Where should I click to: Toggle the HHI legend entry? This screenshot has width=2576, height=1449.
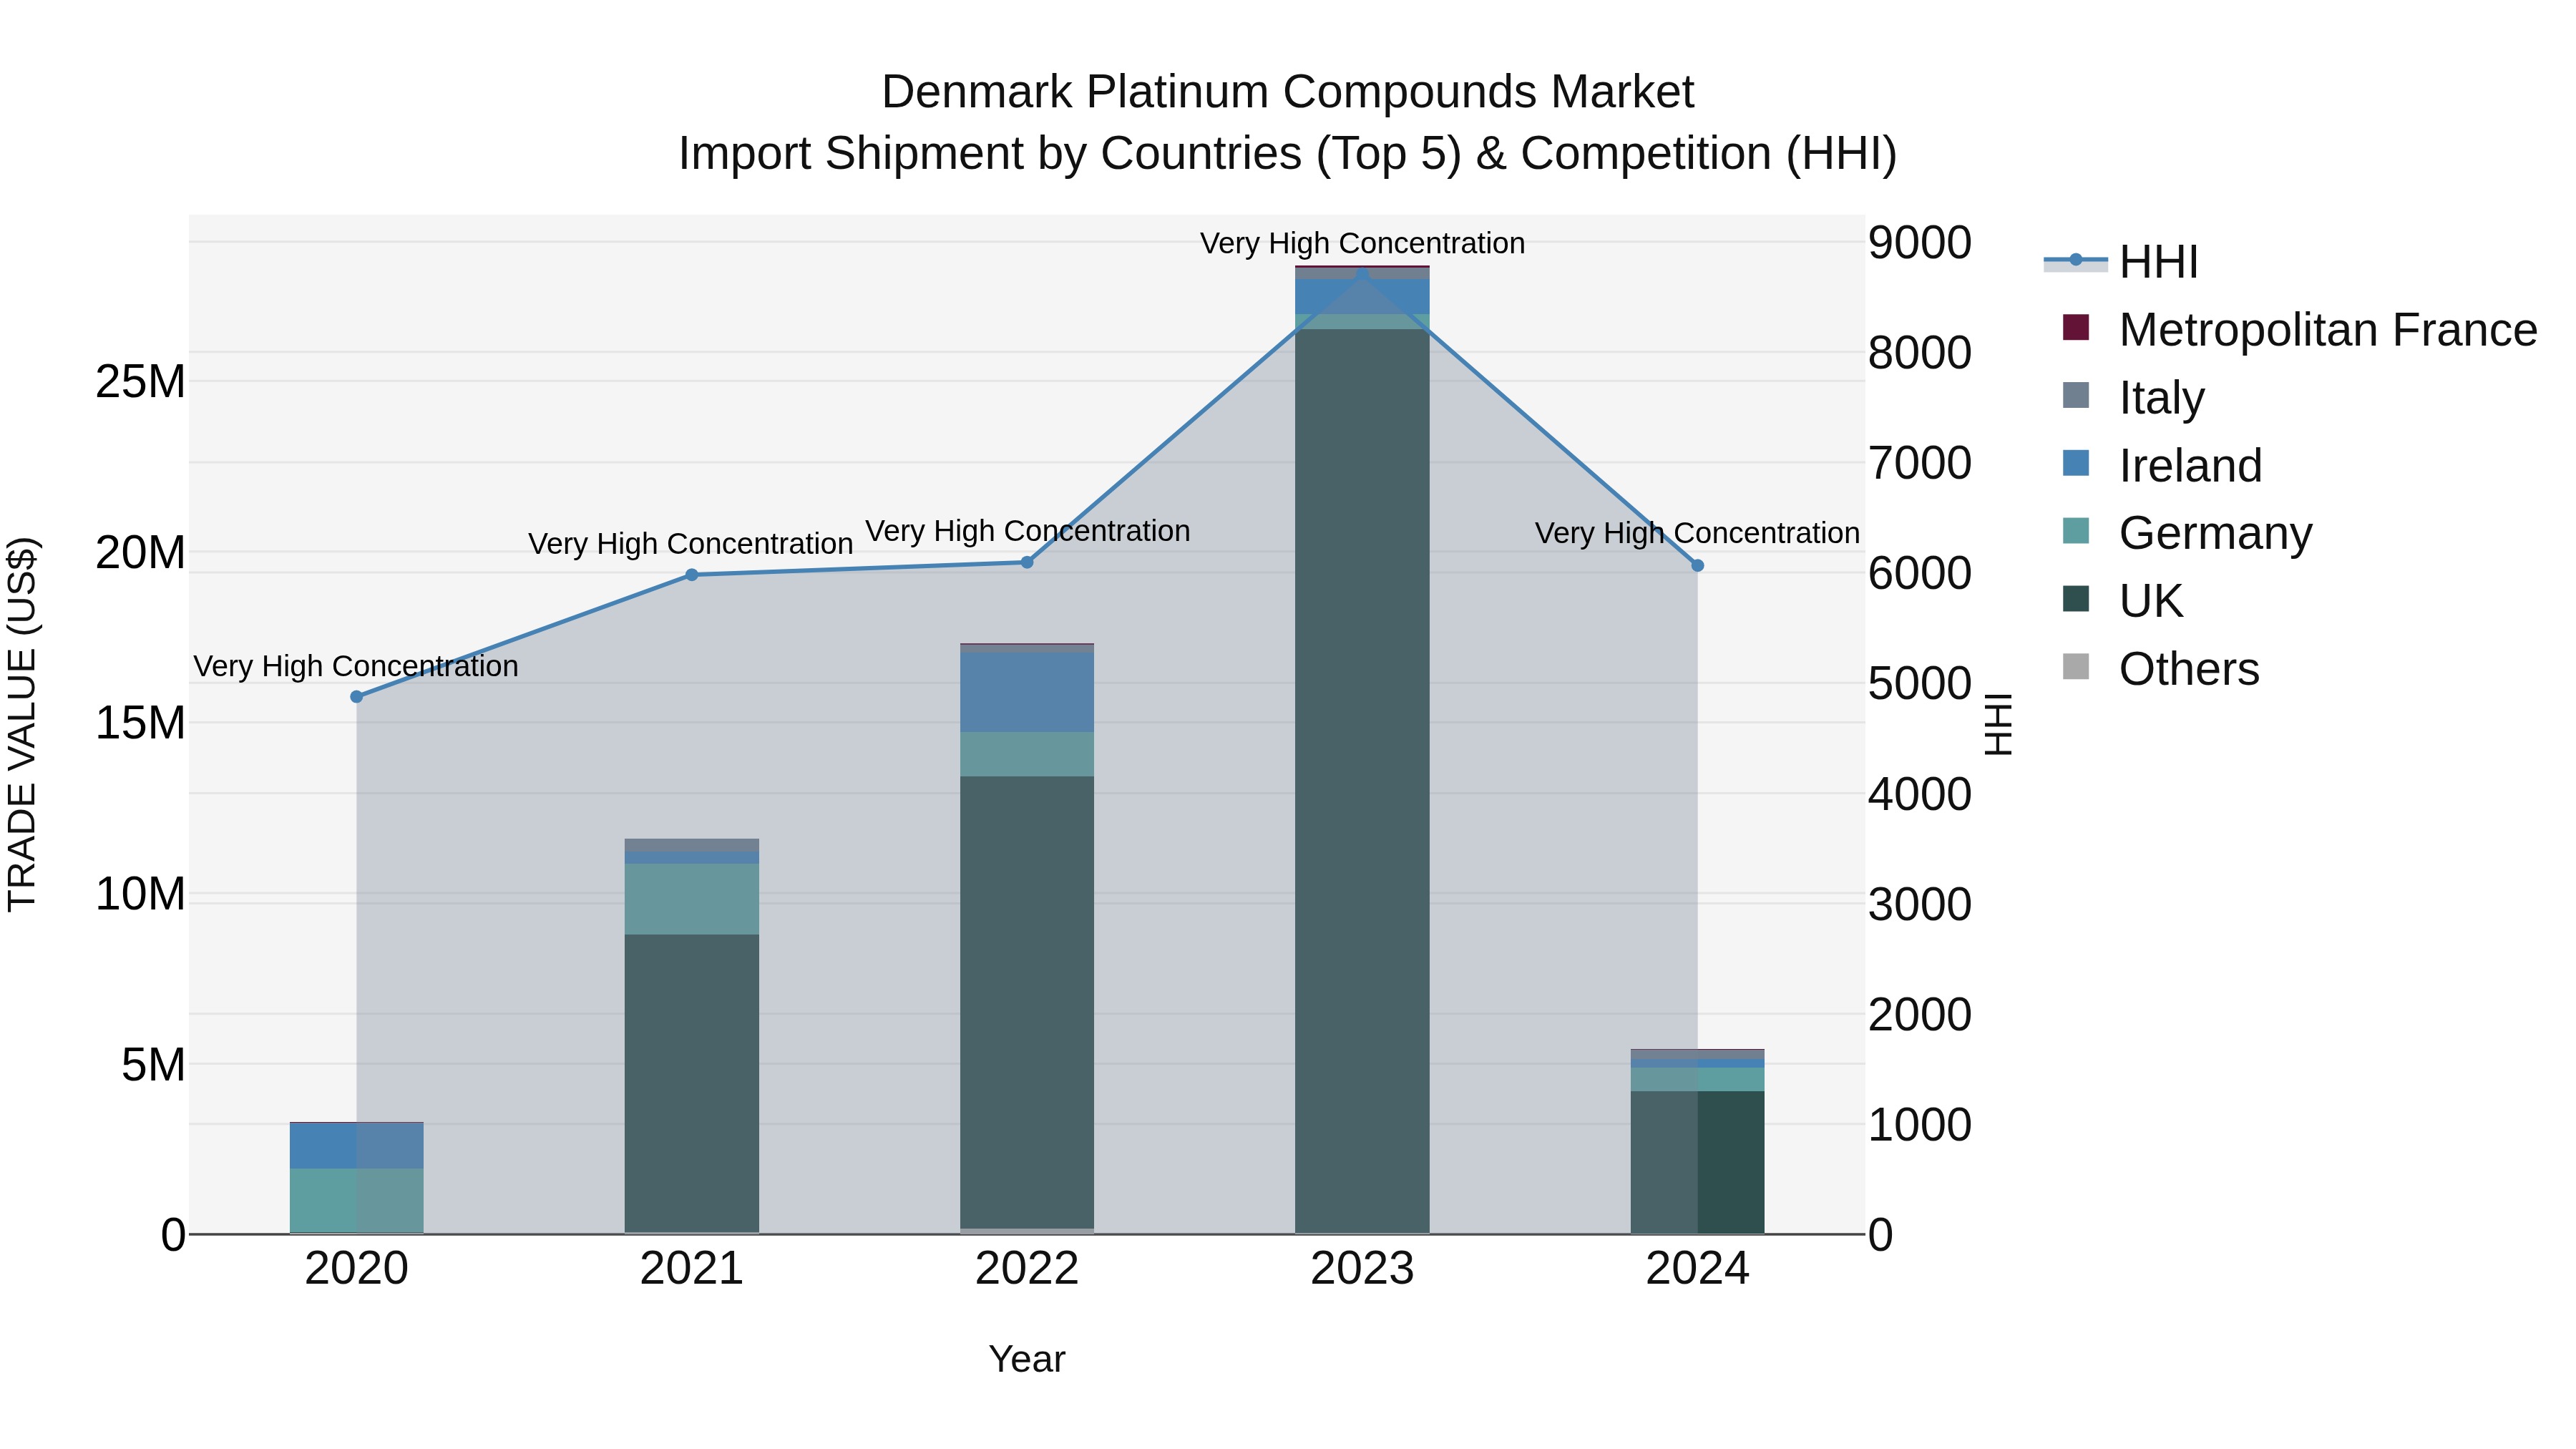[x=2120, y=262]
